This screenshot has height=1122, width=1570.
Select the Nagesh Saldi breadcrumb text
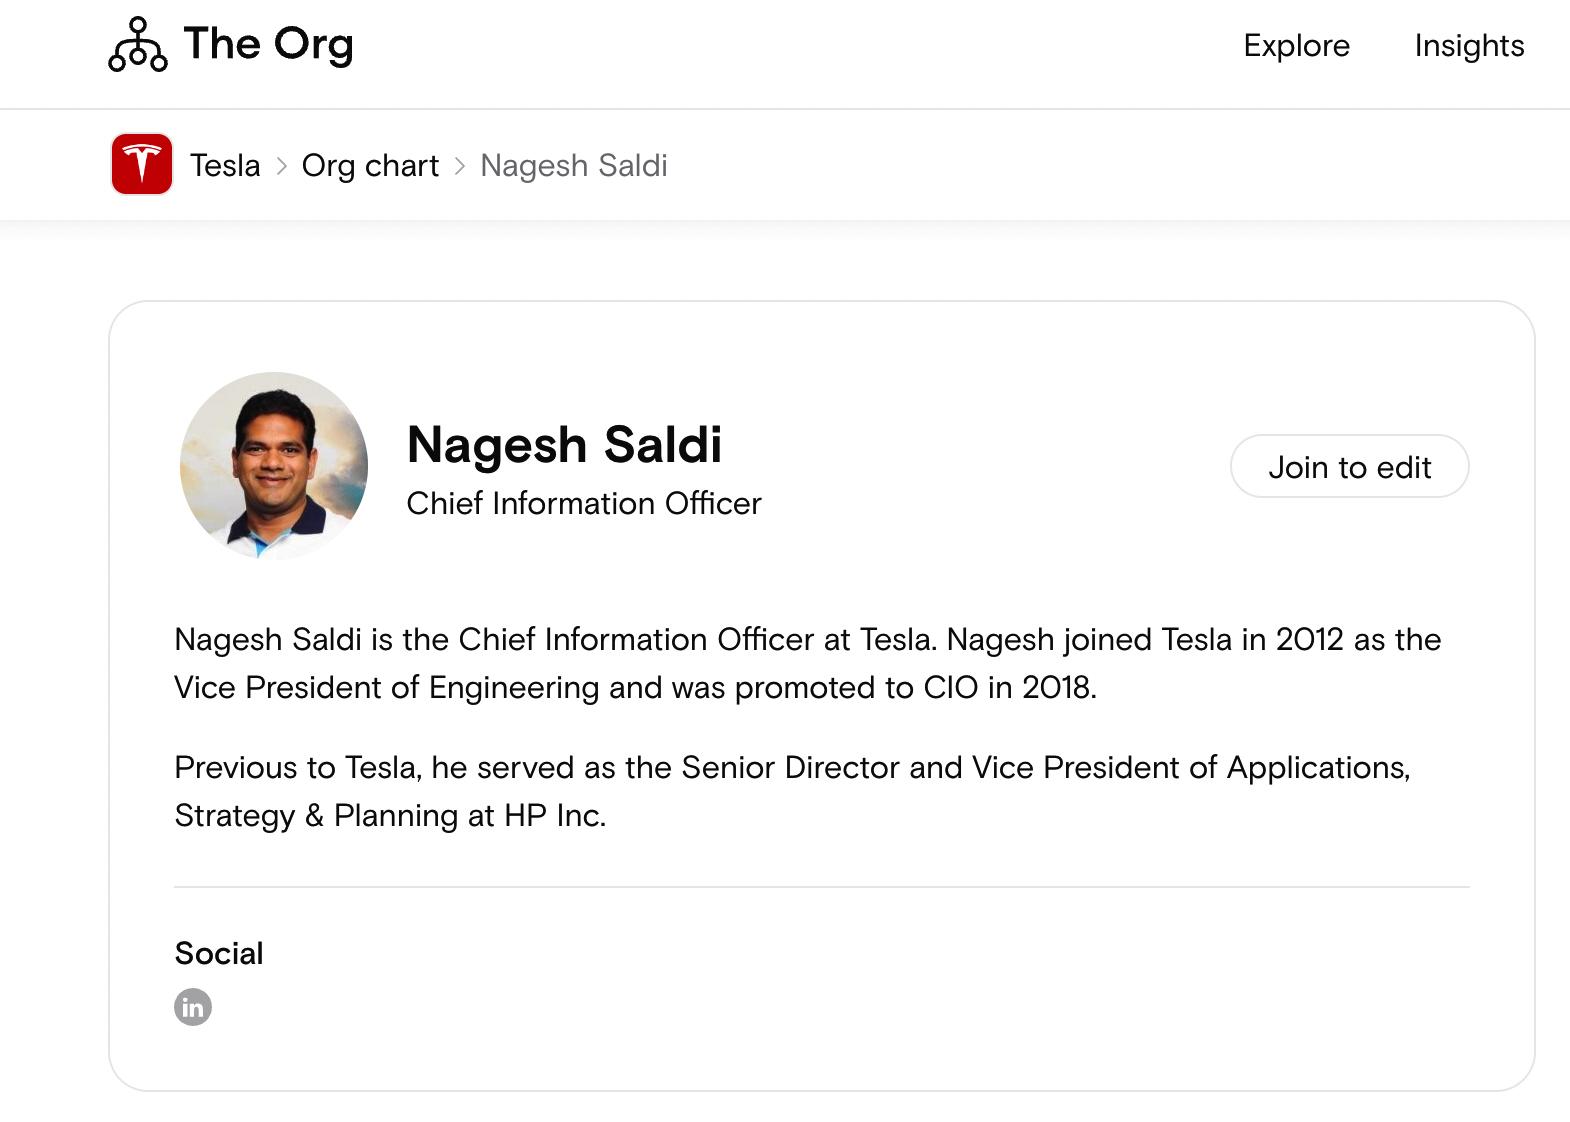(573, 166)
